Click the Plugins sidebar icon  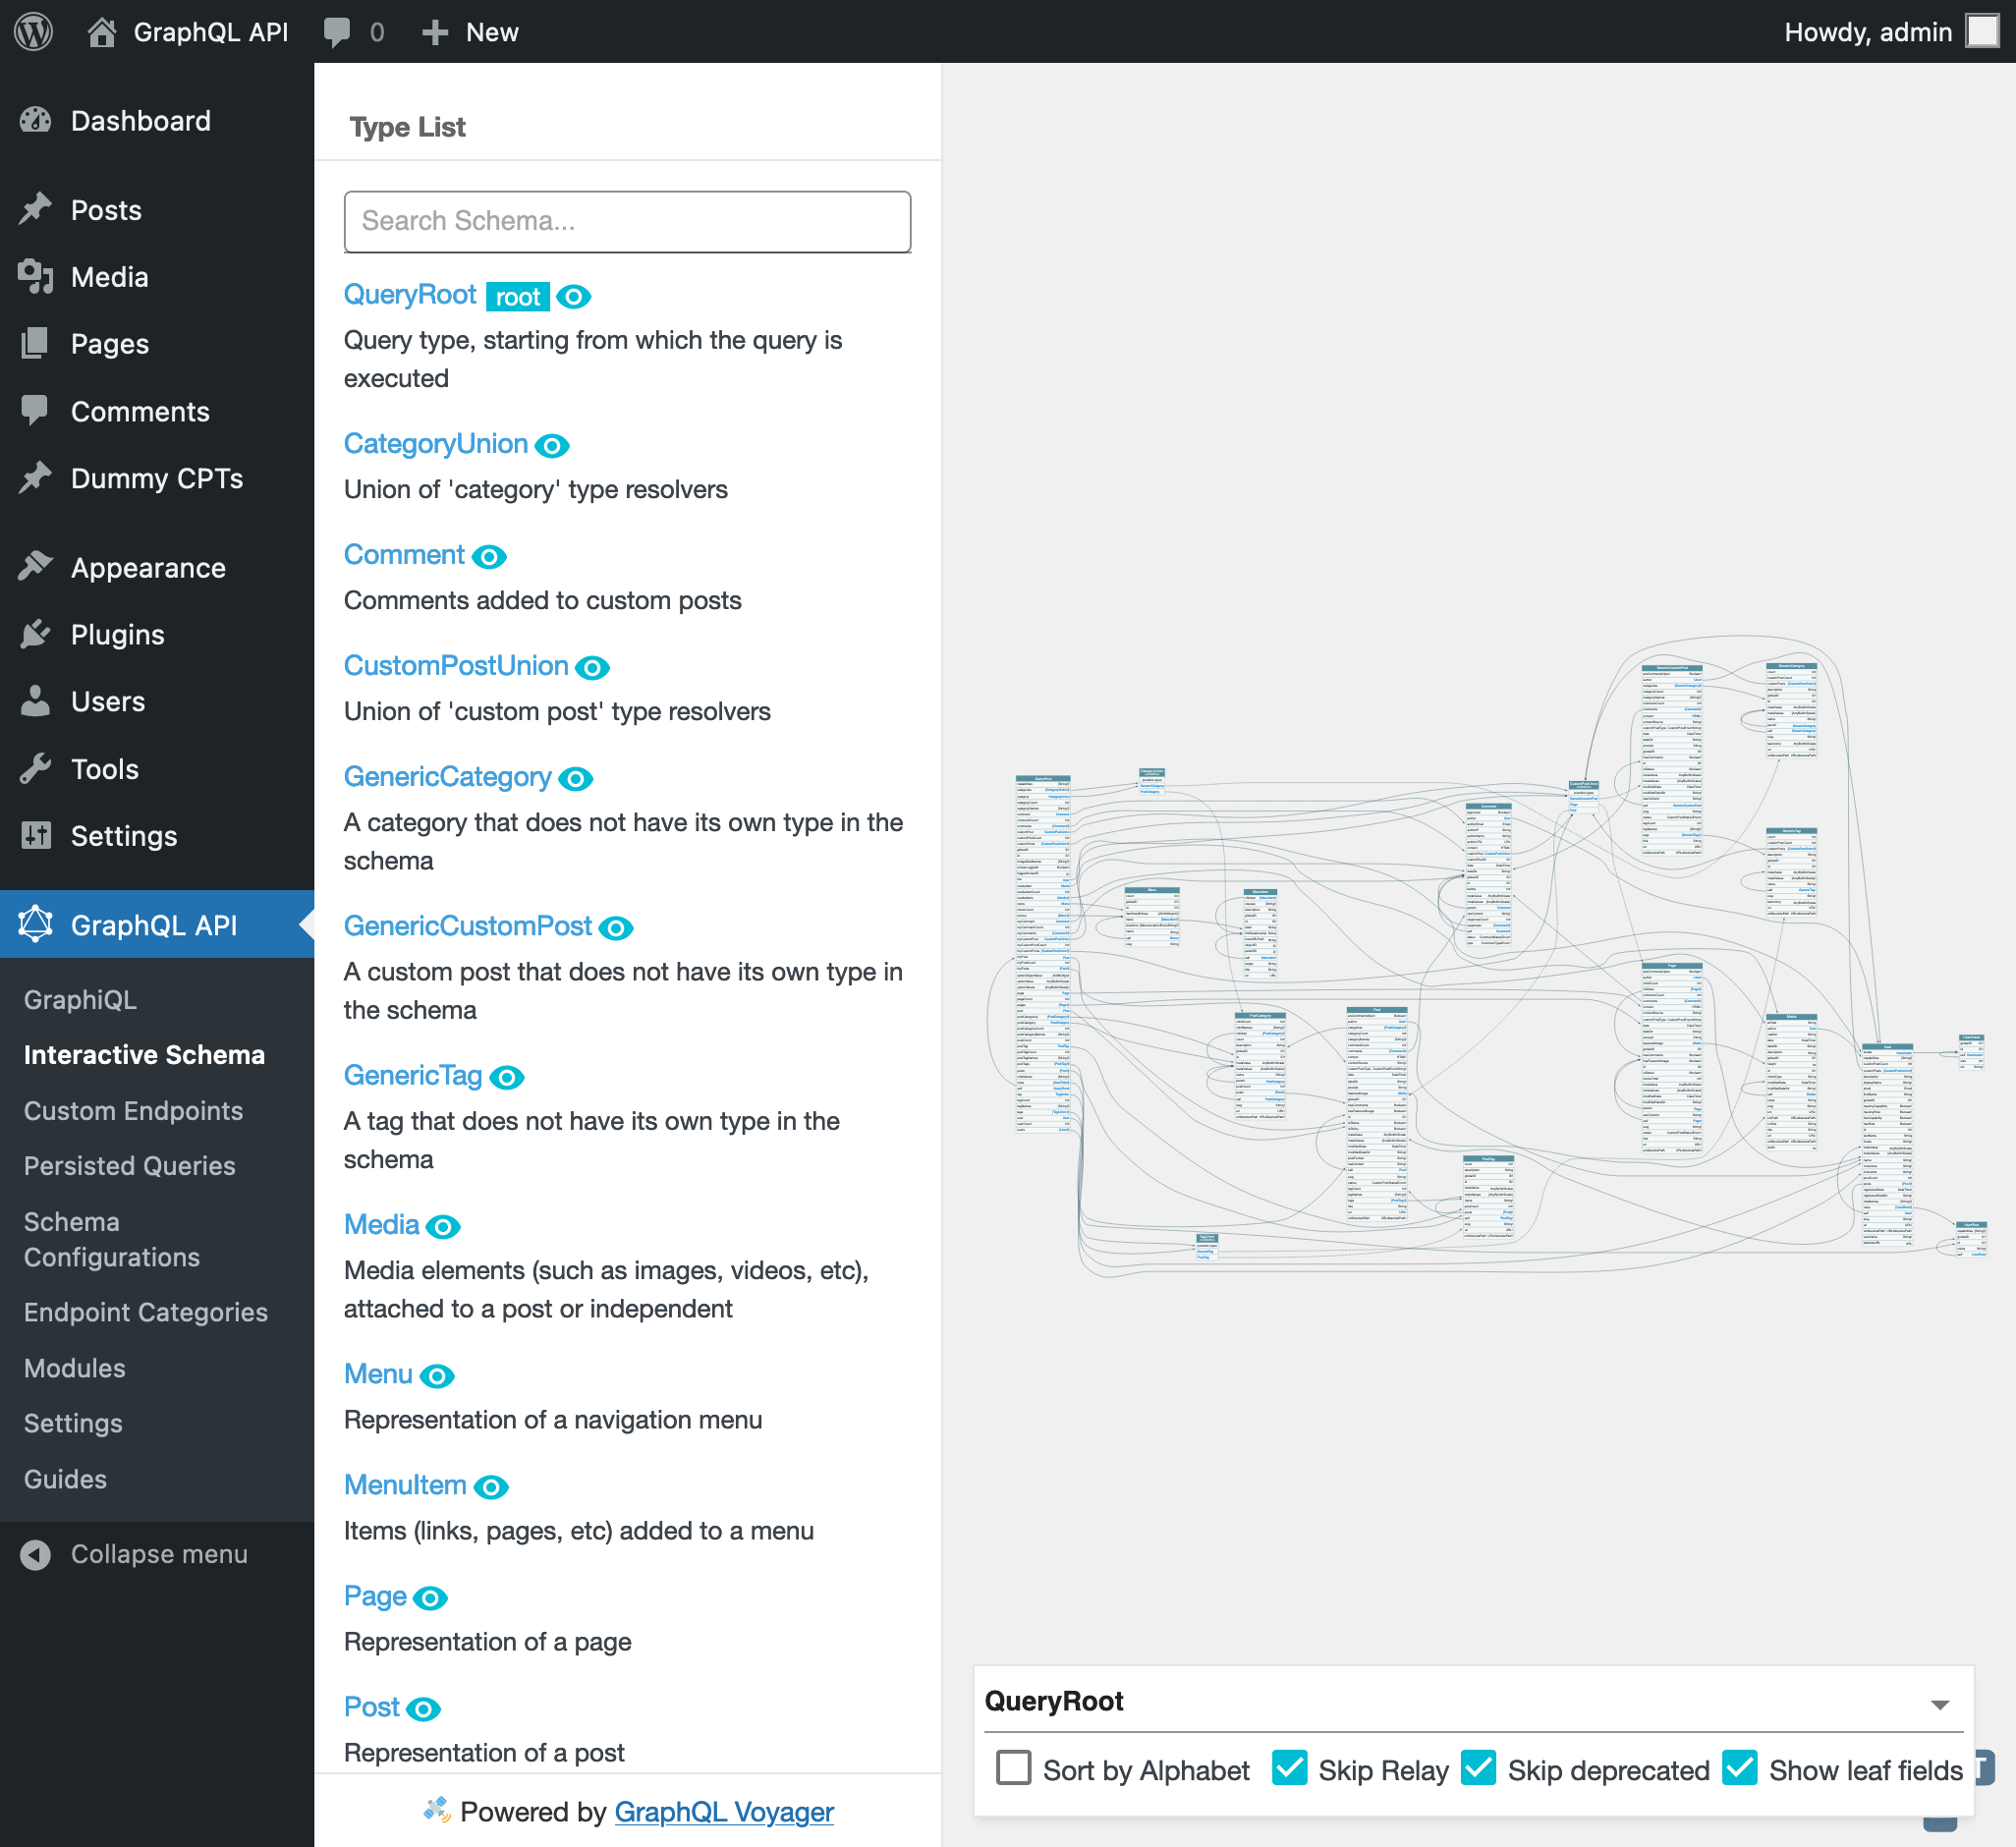[36, 634]
